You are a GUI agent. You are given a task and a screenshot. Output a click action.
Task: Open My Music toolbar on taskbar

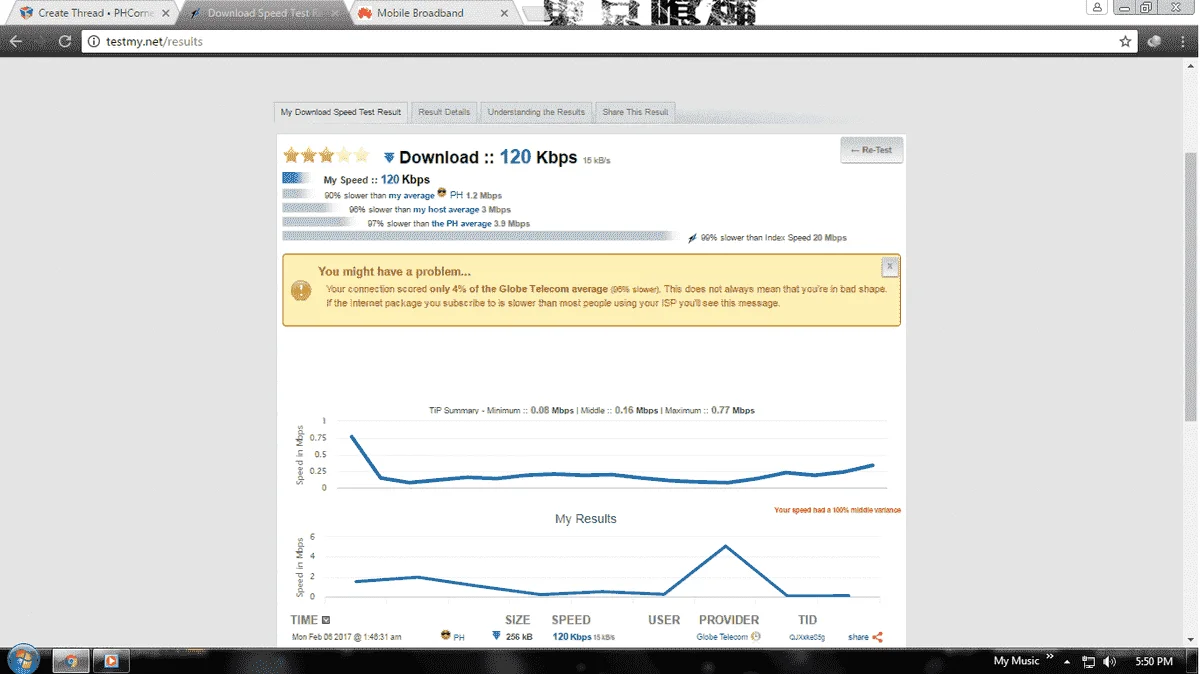point(1016,661)
